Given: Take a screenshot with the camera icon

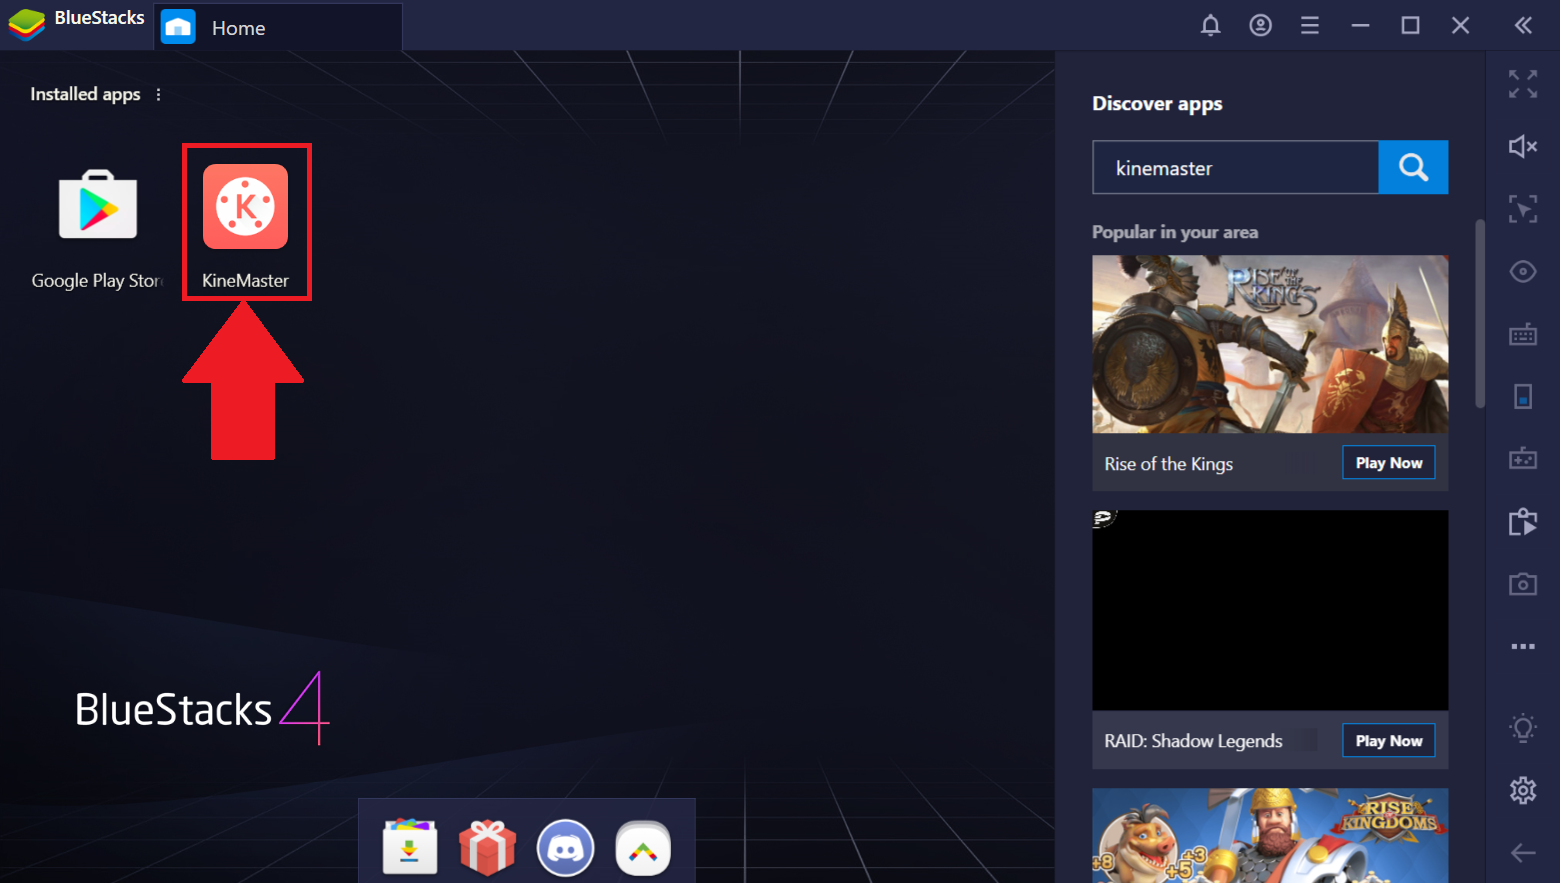Looking at the screenshot, I should pyautogui.click(x=1522, y=584).
